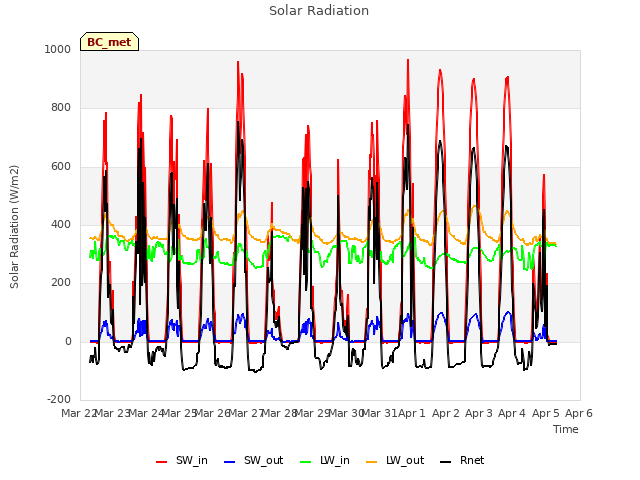Click the 1000 y-axis tick label

click(x=58, y=49)
